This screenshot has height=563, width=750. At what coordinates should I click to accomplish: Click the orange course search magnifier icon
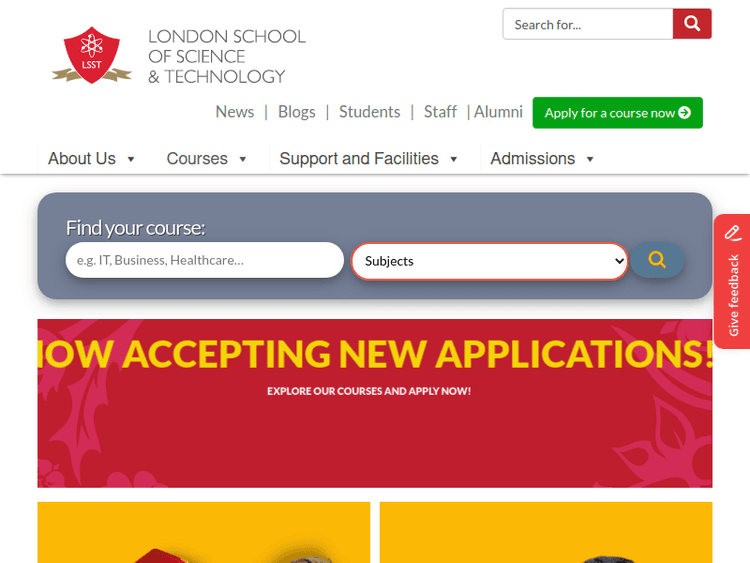(x=657, y=260)
